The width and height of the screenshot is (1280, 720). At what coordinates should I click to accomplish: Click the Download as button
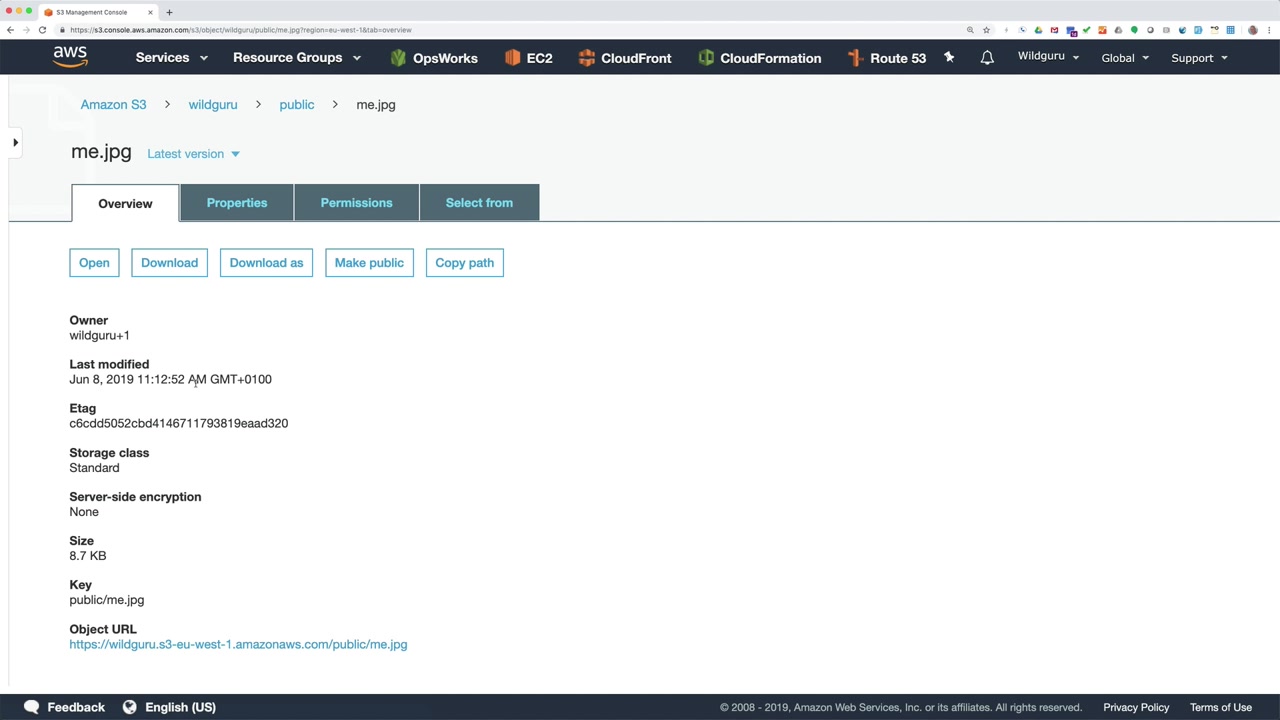(266, 263)
